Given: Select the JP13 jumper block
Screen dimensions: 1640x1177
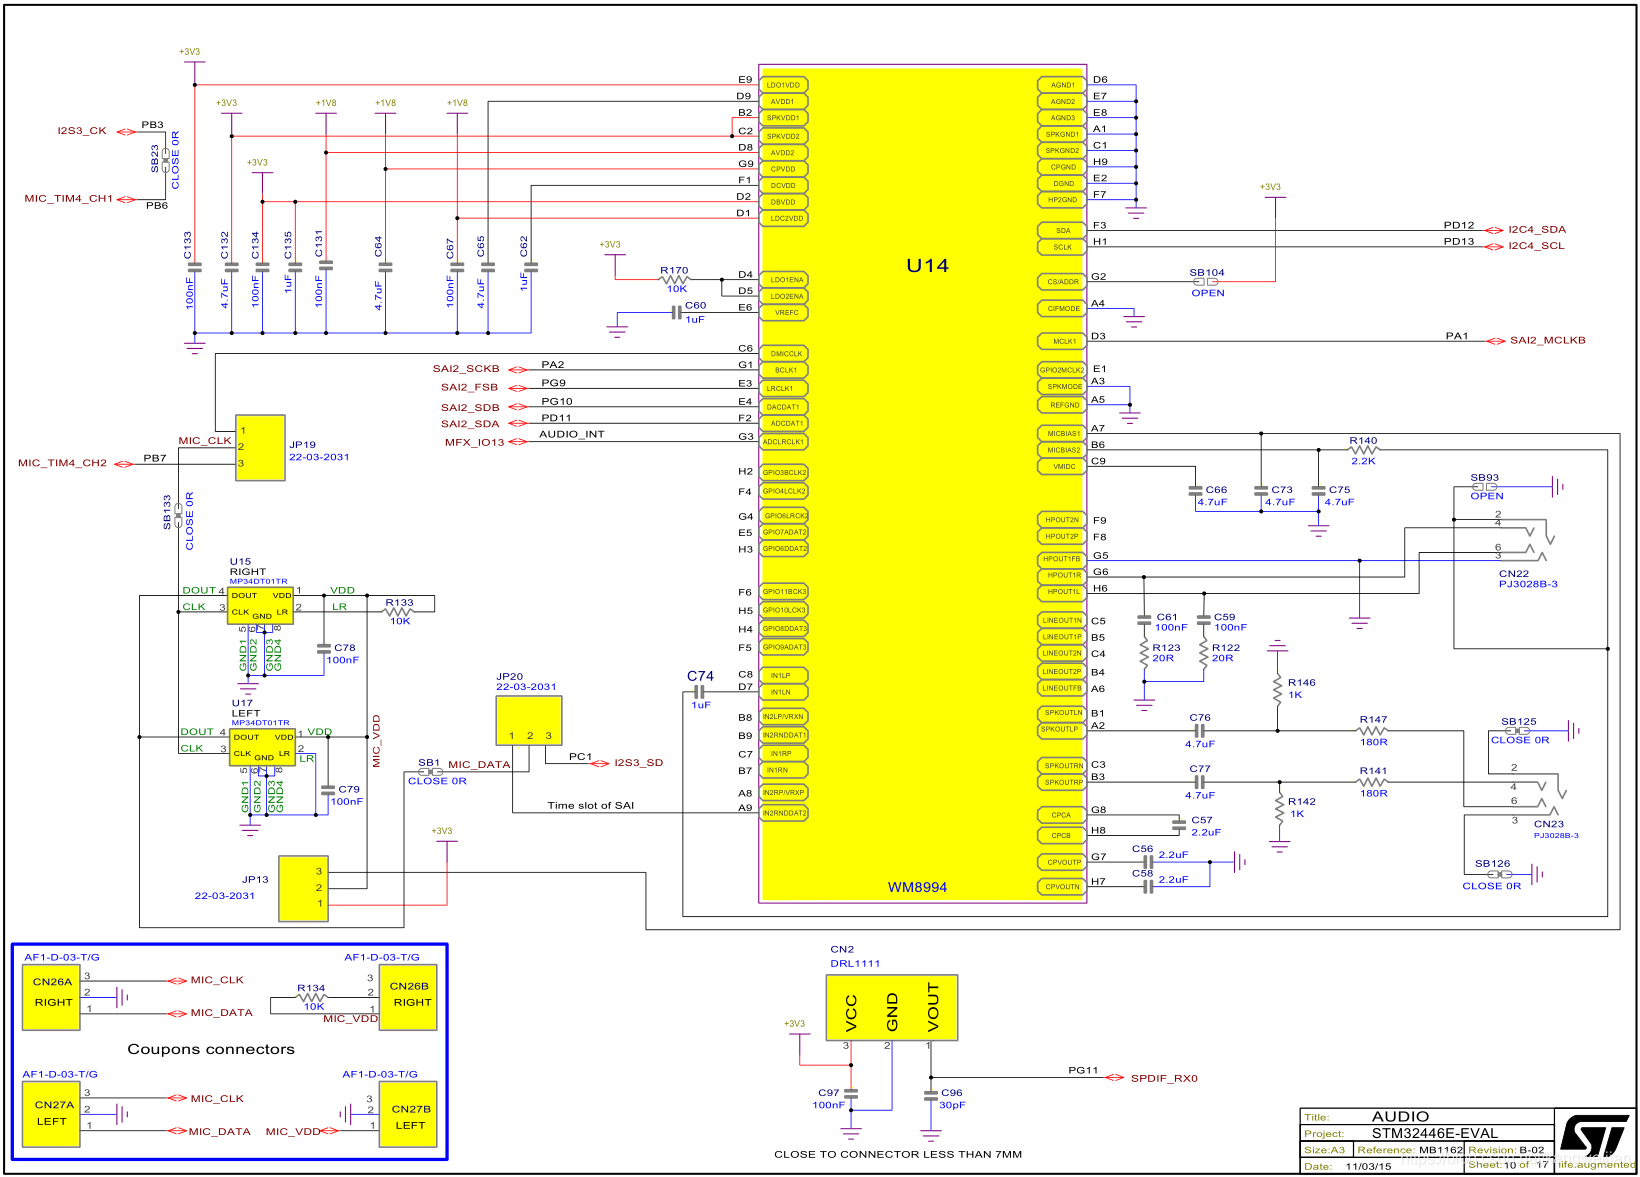Looking at the screenshot, I should tap(304, 888).
